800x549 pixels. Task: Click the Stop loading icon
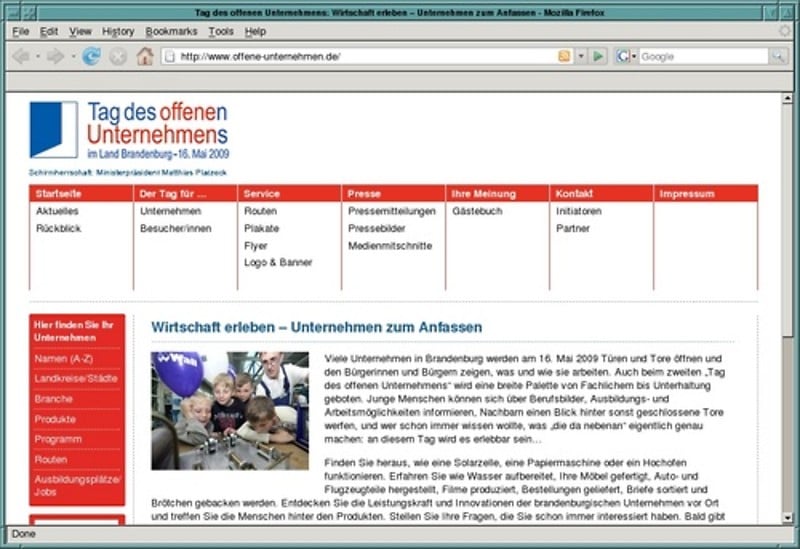pos(118,56)
